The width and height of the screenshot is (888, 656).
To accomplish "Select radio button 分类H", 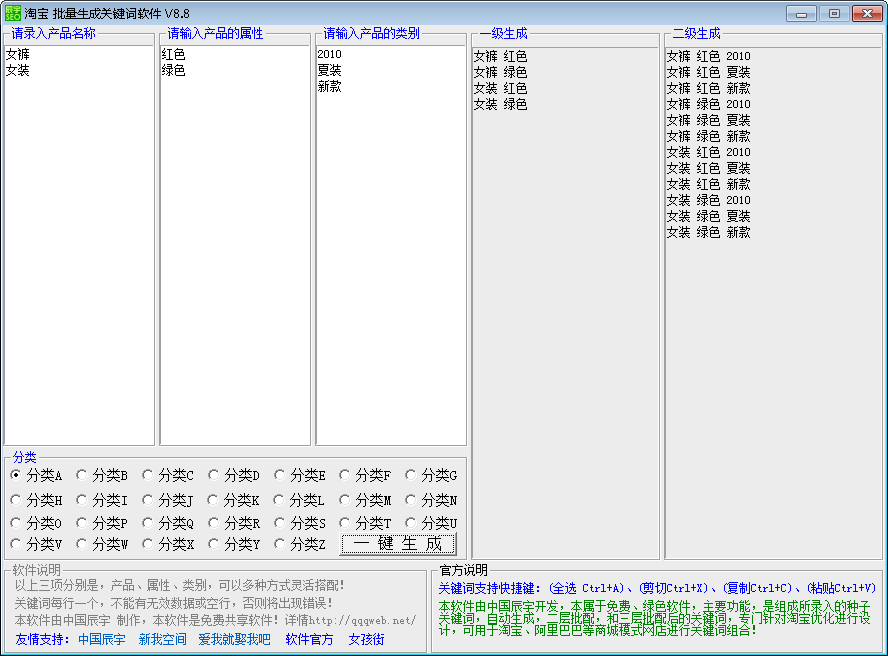I will 36,500.
